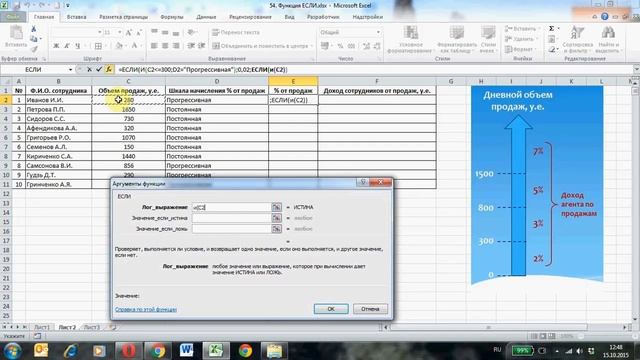Click the Insert Function fx icon
This screenshot has width=640, height=360.
point(109,69)
